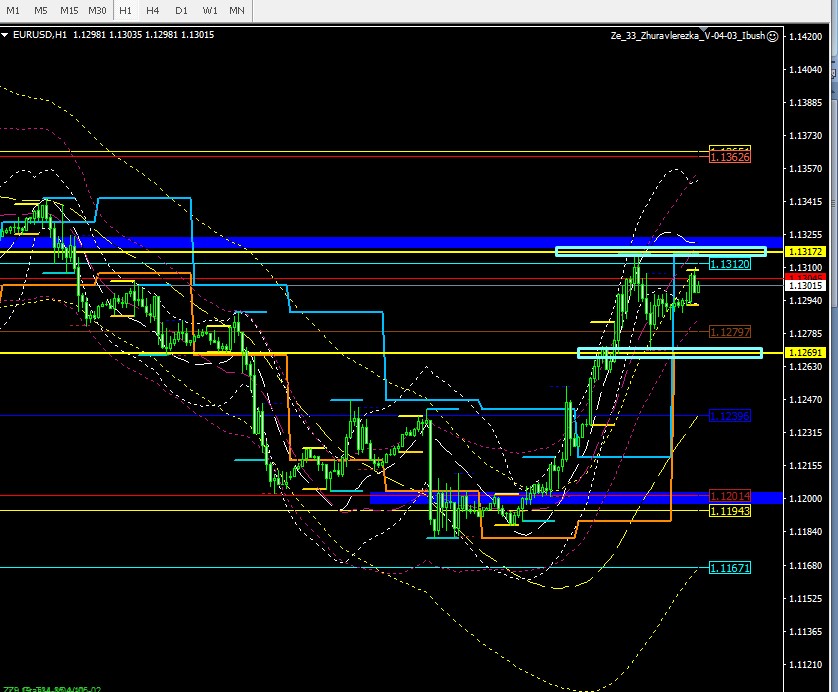
Task: Click the Ze_33_Zhuravlerezka expert advisor name
Action: 688,35
